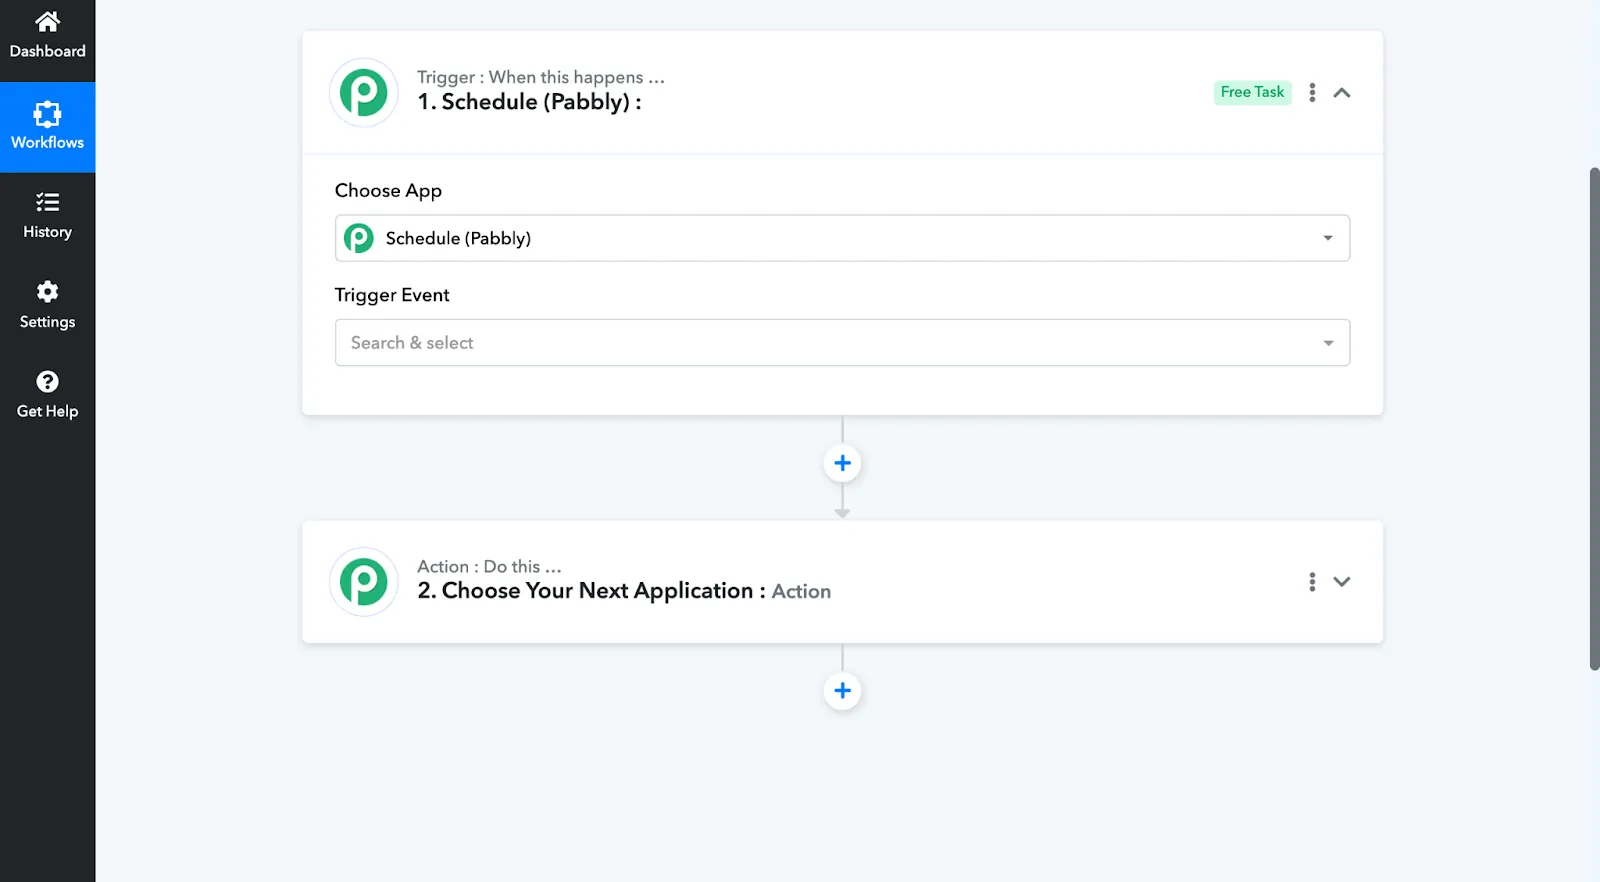1600x882 pixels.
Task: Open the Choose App dropdown showing Schedule (Pabbly)
Action: pos(842,238)
